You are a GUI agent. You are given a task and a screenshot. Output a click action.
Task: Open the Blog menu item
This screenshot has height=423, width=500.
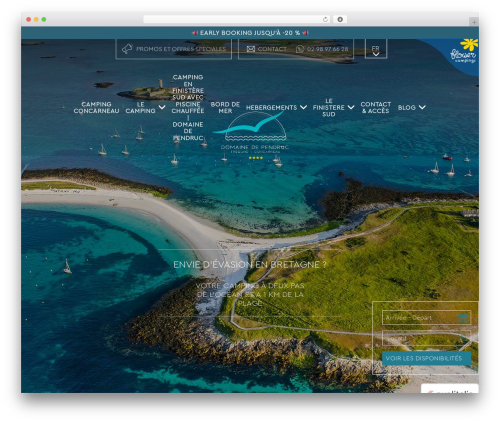tap(407, 107)
